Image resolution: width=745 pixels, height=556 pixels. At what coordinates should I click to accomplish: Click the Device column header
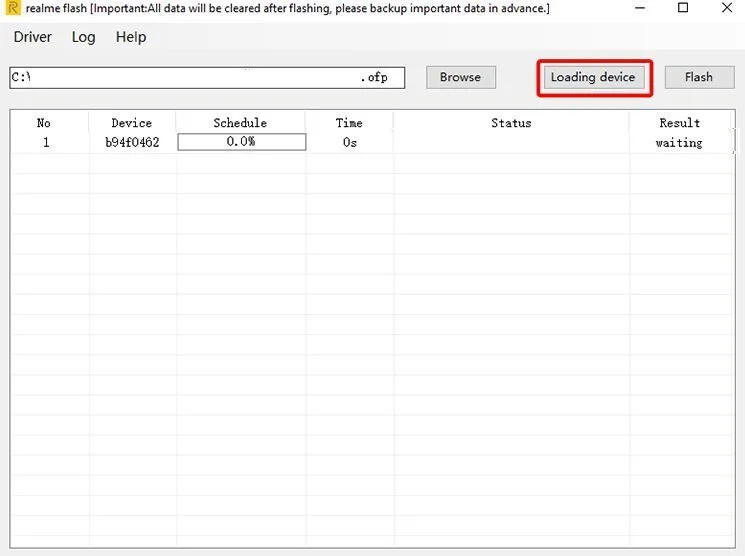point(132,123)
